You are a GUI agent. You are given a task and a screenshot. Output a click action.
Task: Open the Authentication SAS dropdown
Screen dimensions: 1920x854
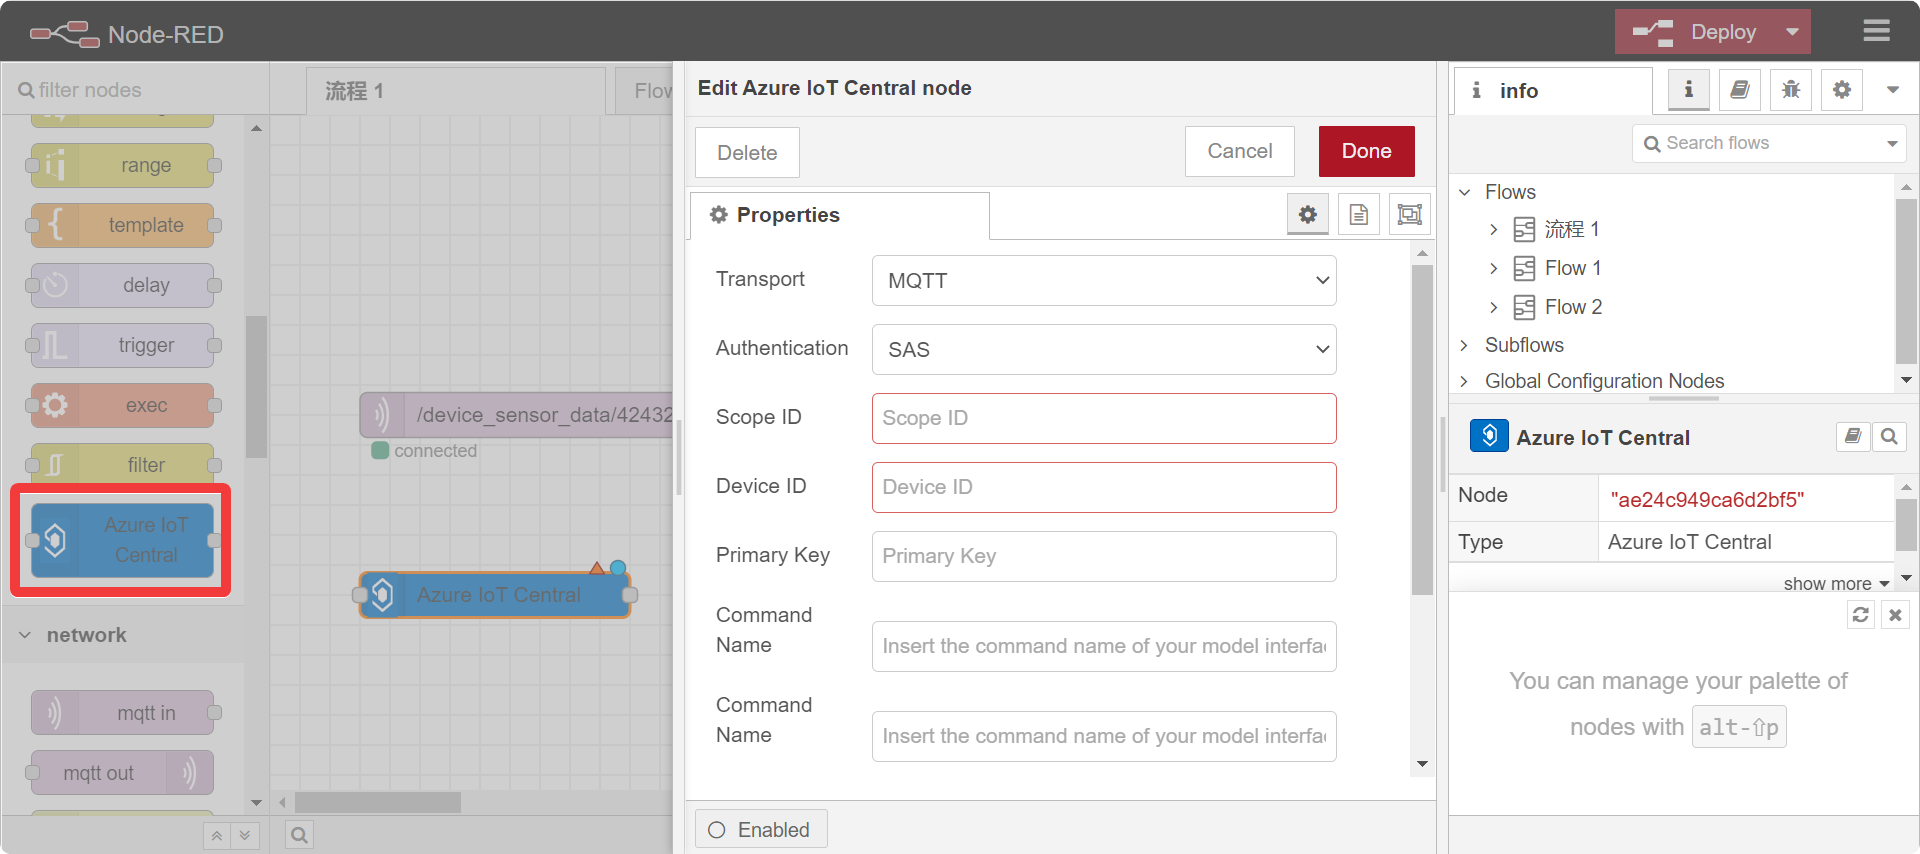pos(1104,350)
